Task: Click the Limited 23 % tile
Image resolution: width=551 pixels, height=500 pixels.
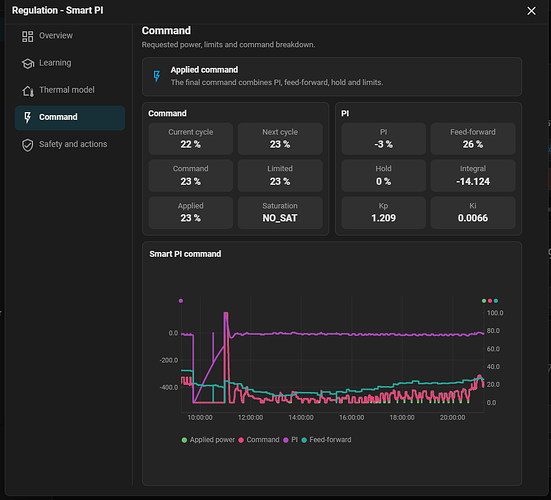Action: [x=280, y=176]
